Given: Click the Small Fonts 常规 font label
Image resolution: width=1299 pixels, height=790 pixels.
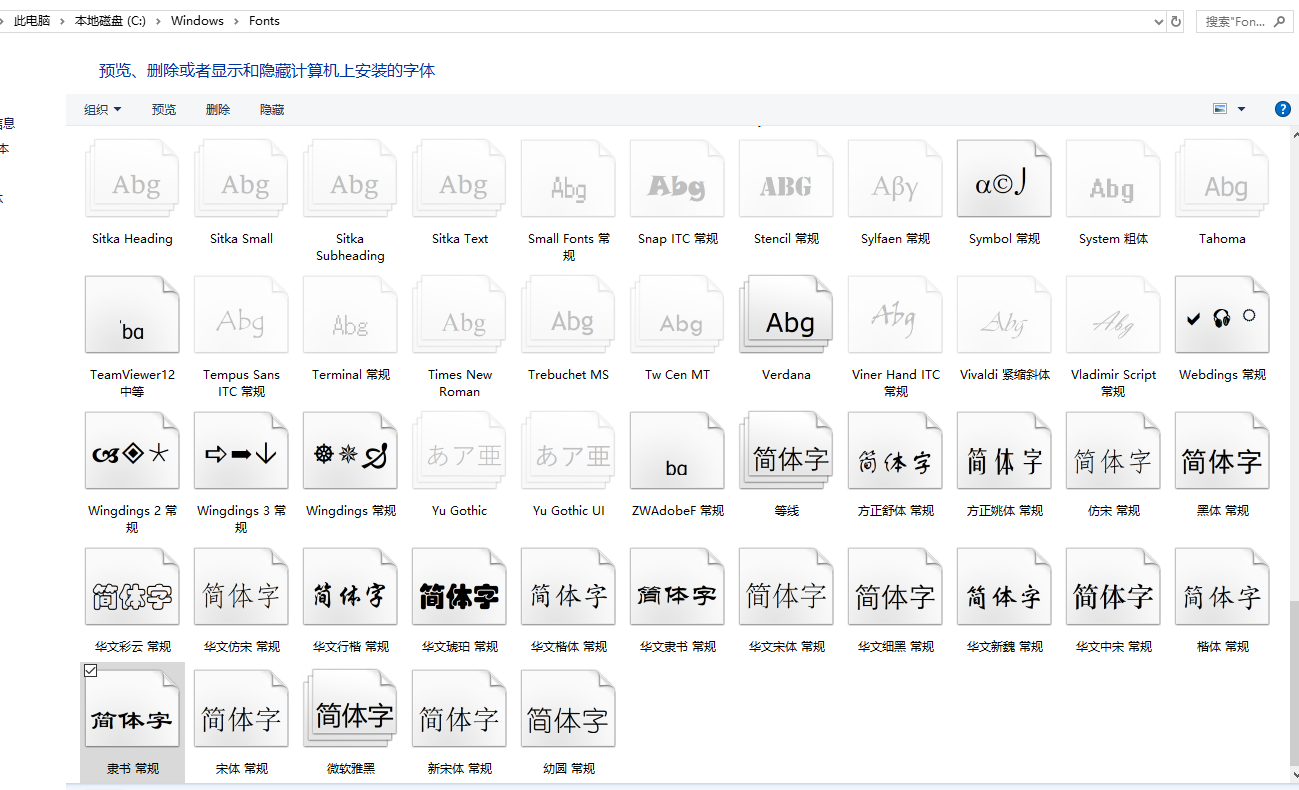Looking at the screenshot, I should (568, 247).
